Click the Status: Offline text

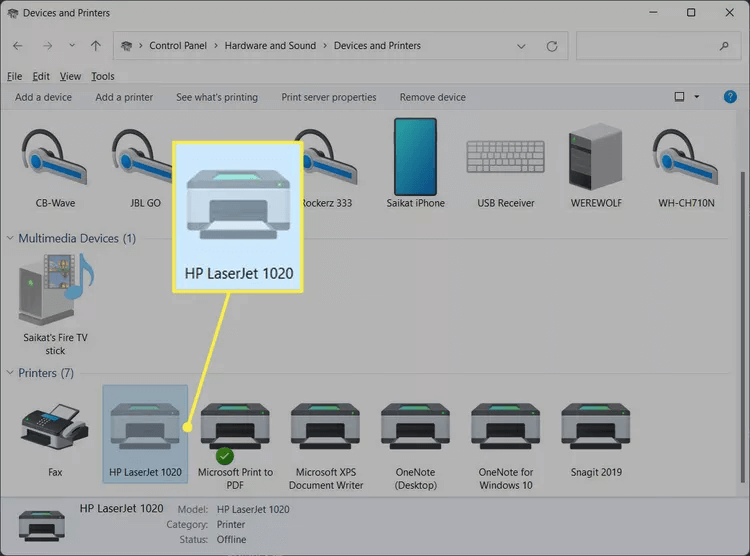click(x=213, y=539)
